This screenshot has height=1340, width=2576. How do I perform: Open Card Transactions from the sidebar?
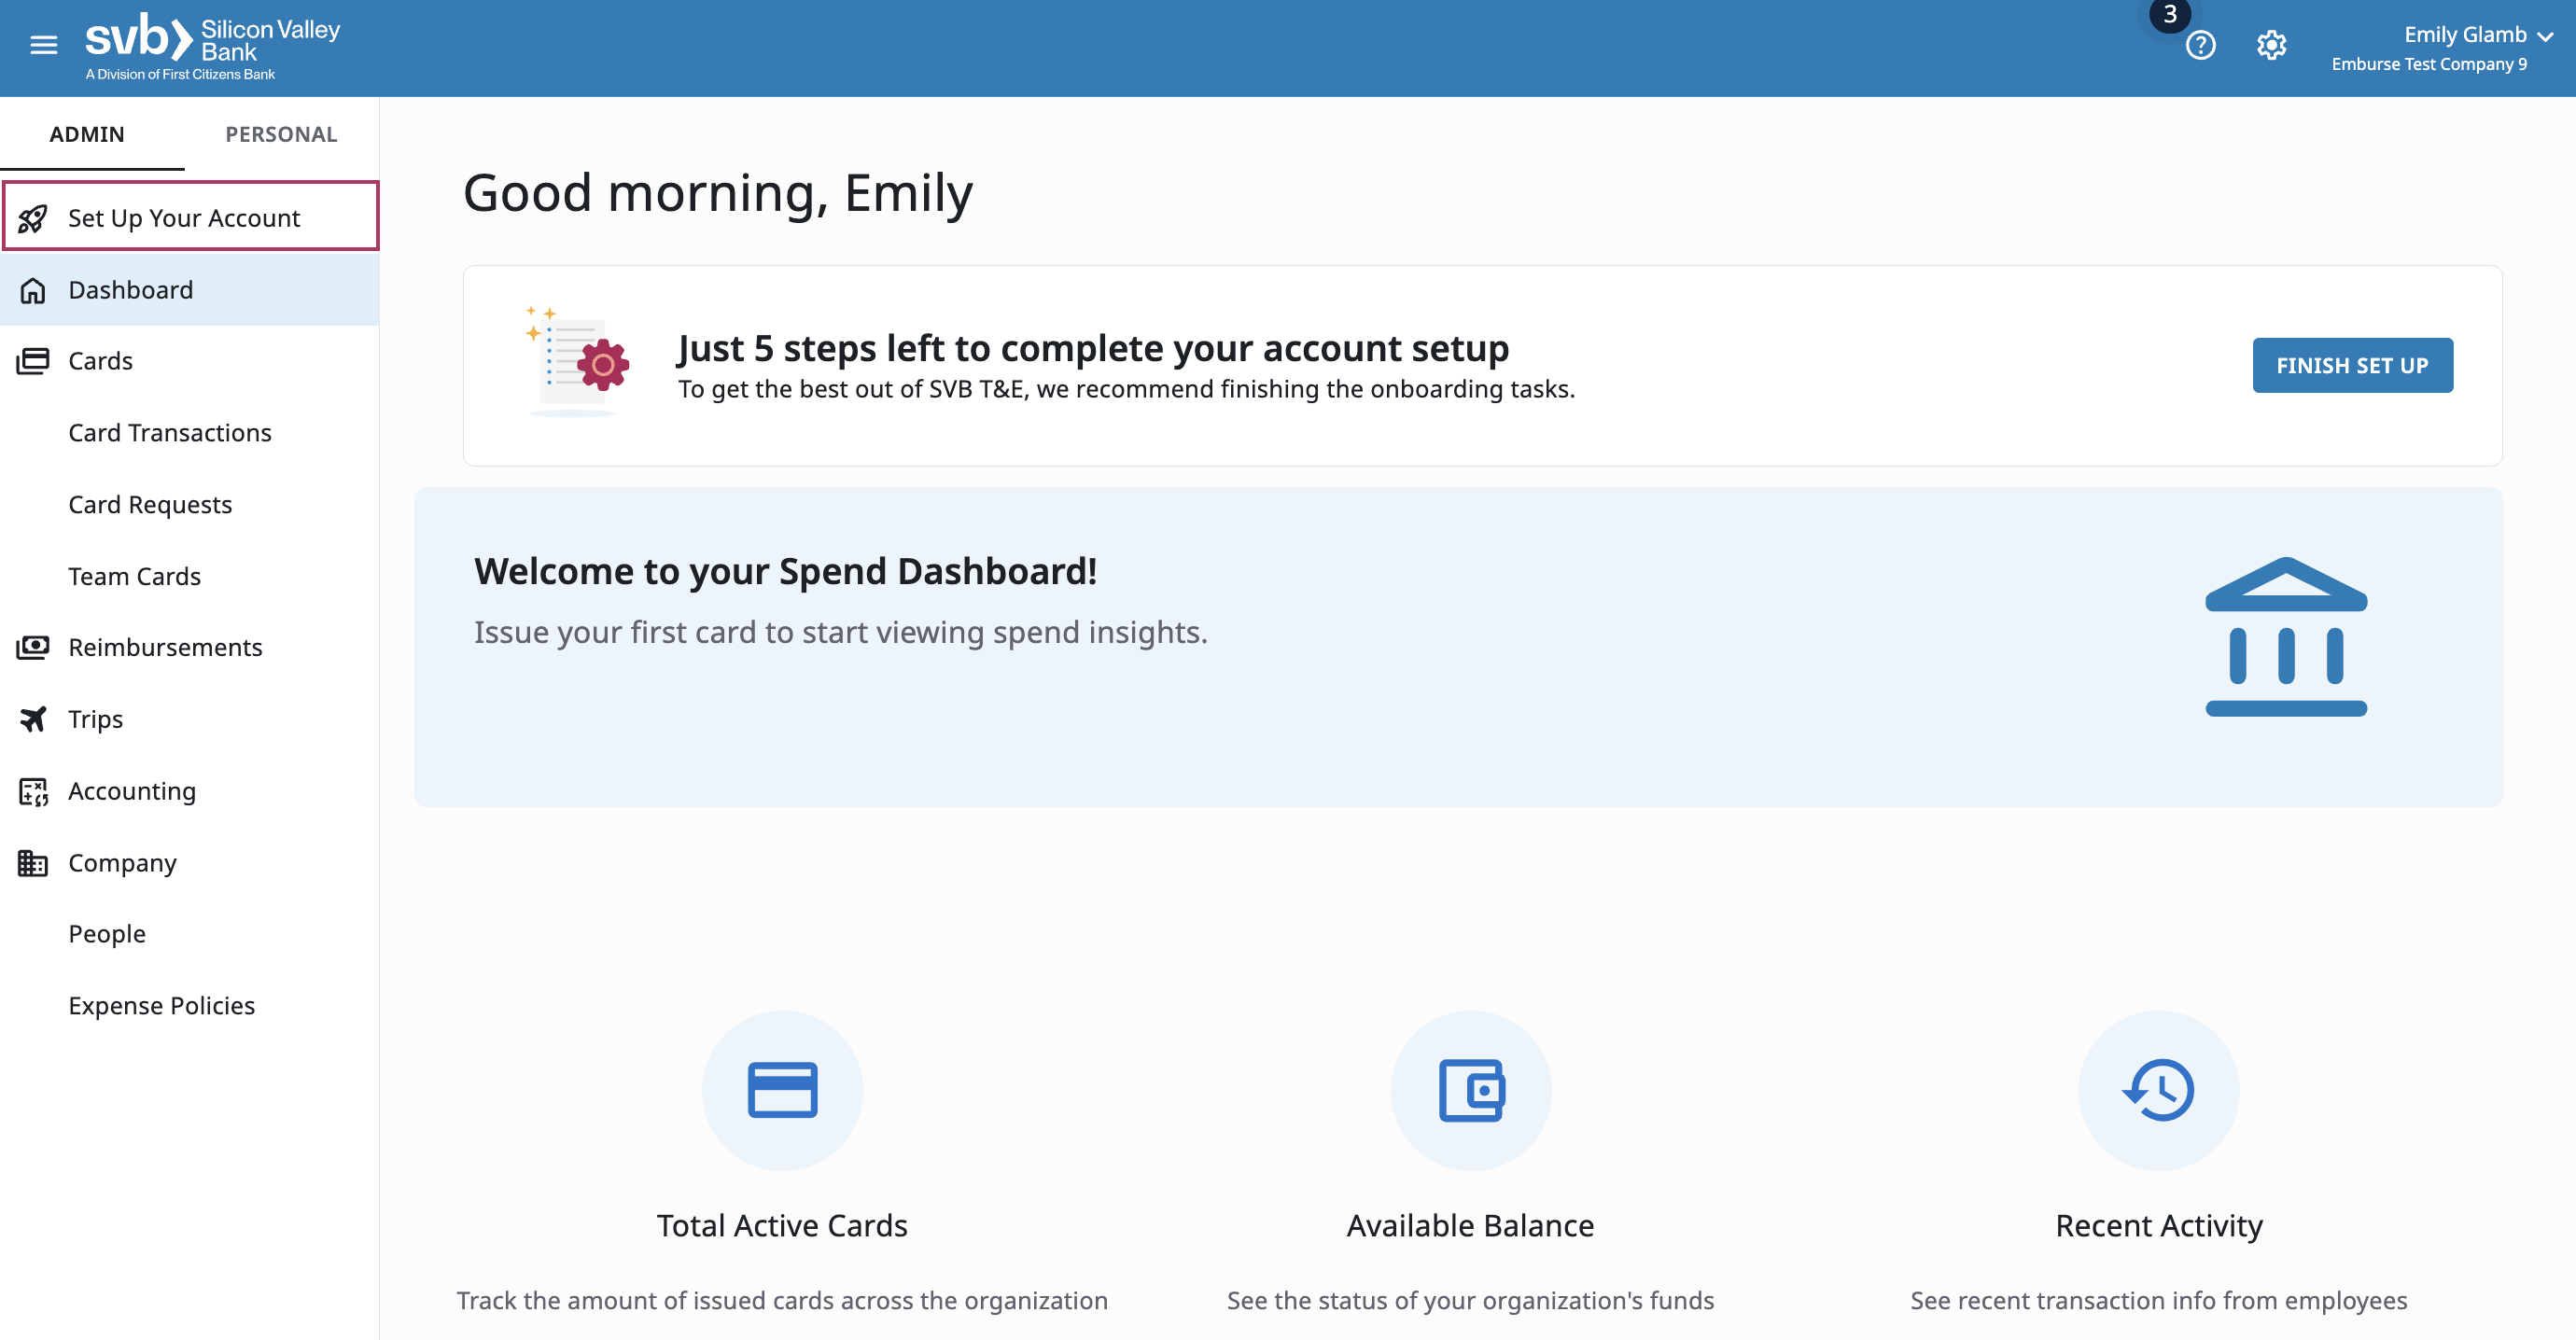(170, 432)
